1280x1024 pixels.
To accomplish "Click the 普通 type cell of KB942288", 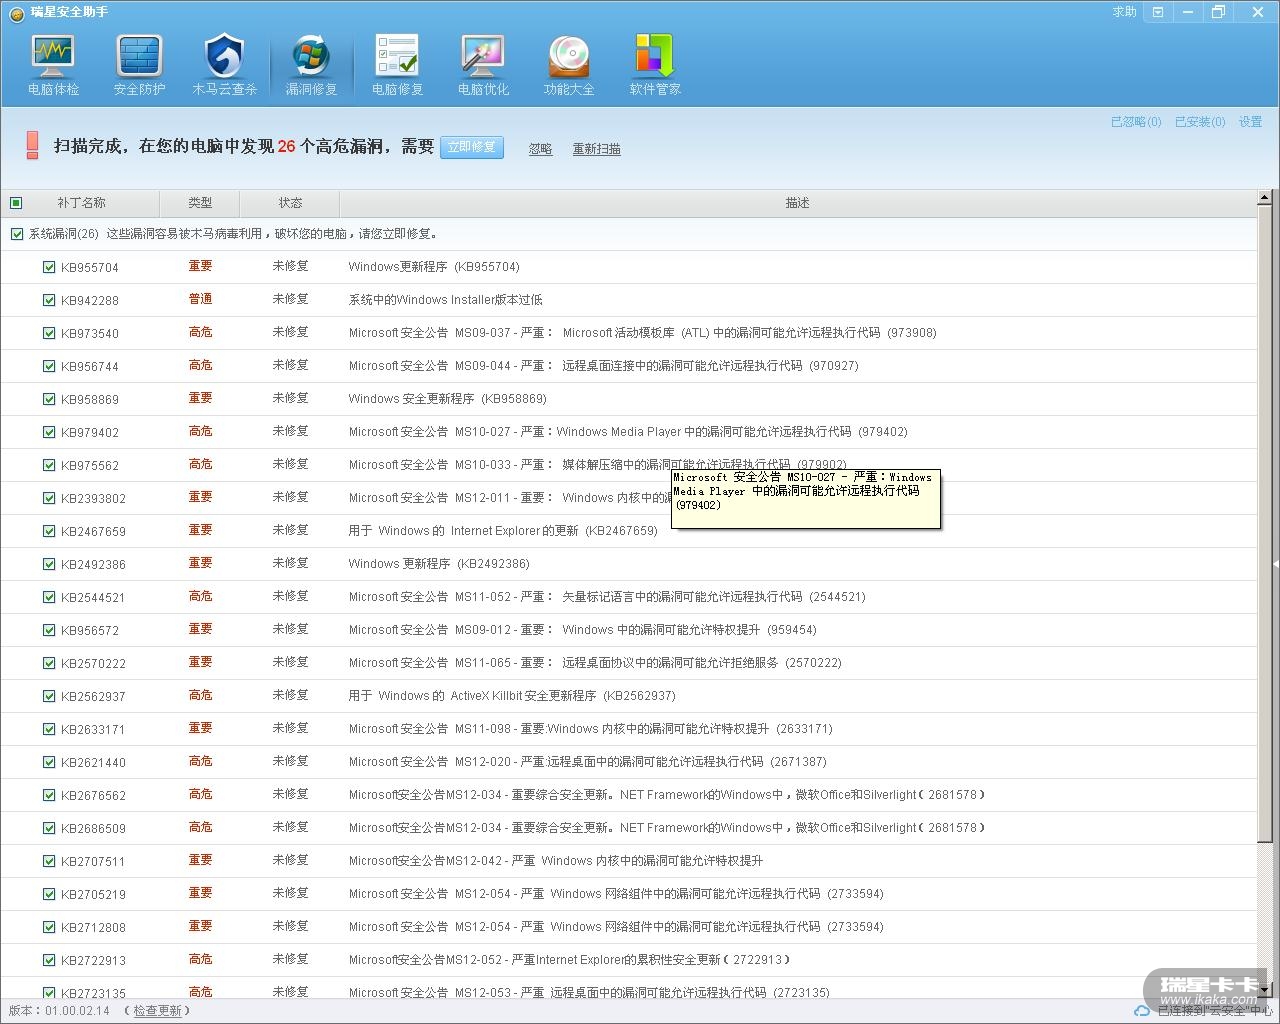I will (200, 299).
